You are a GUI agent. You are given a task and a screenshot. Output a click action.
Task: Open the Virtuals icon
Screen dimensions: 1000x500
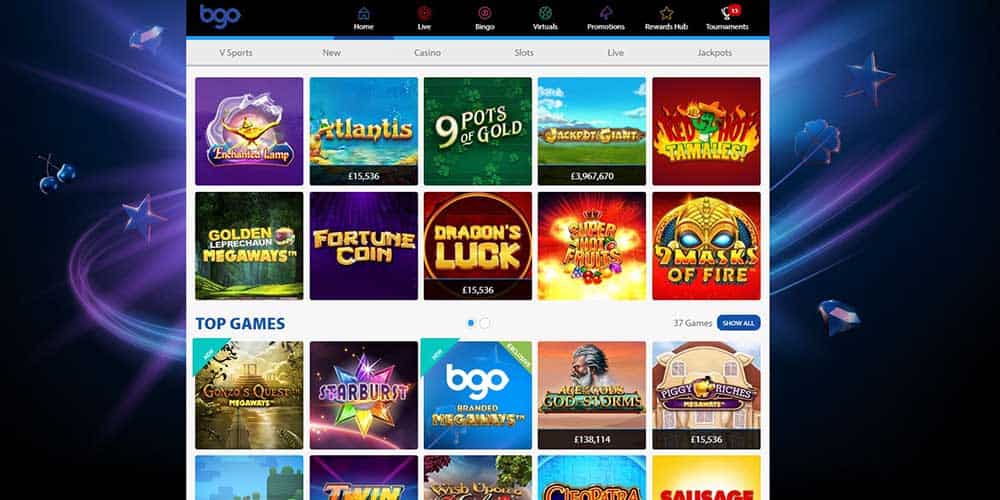(545, 13)
